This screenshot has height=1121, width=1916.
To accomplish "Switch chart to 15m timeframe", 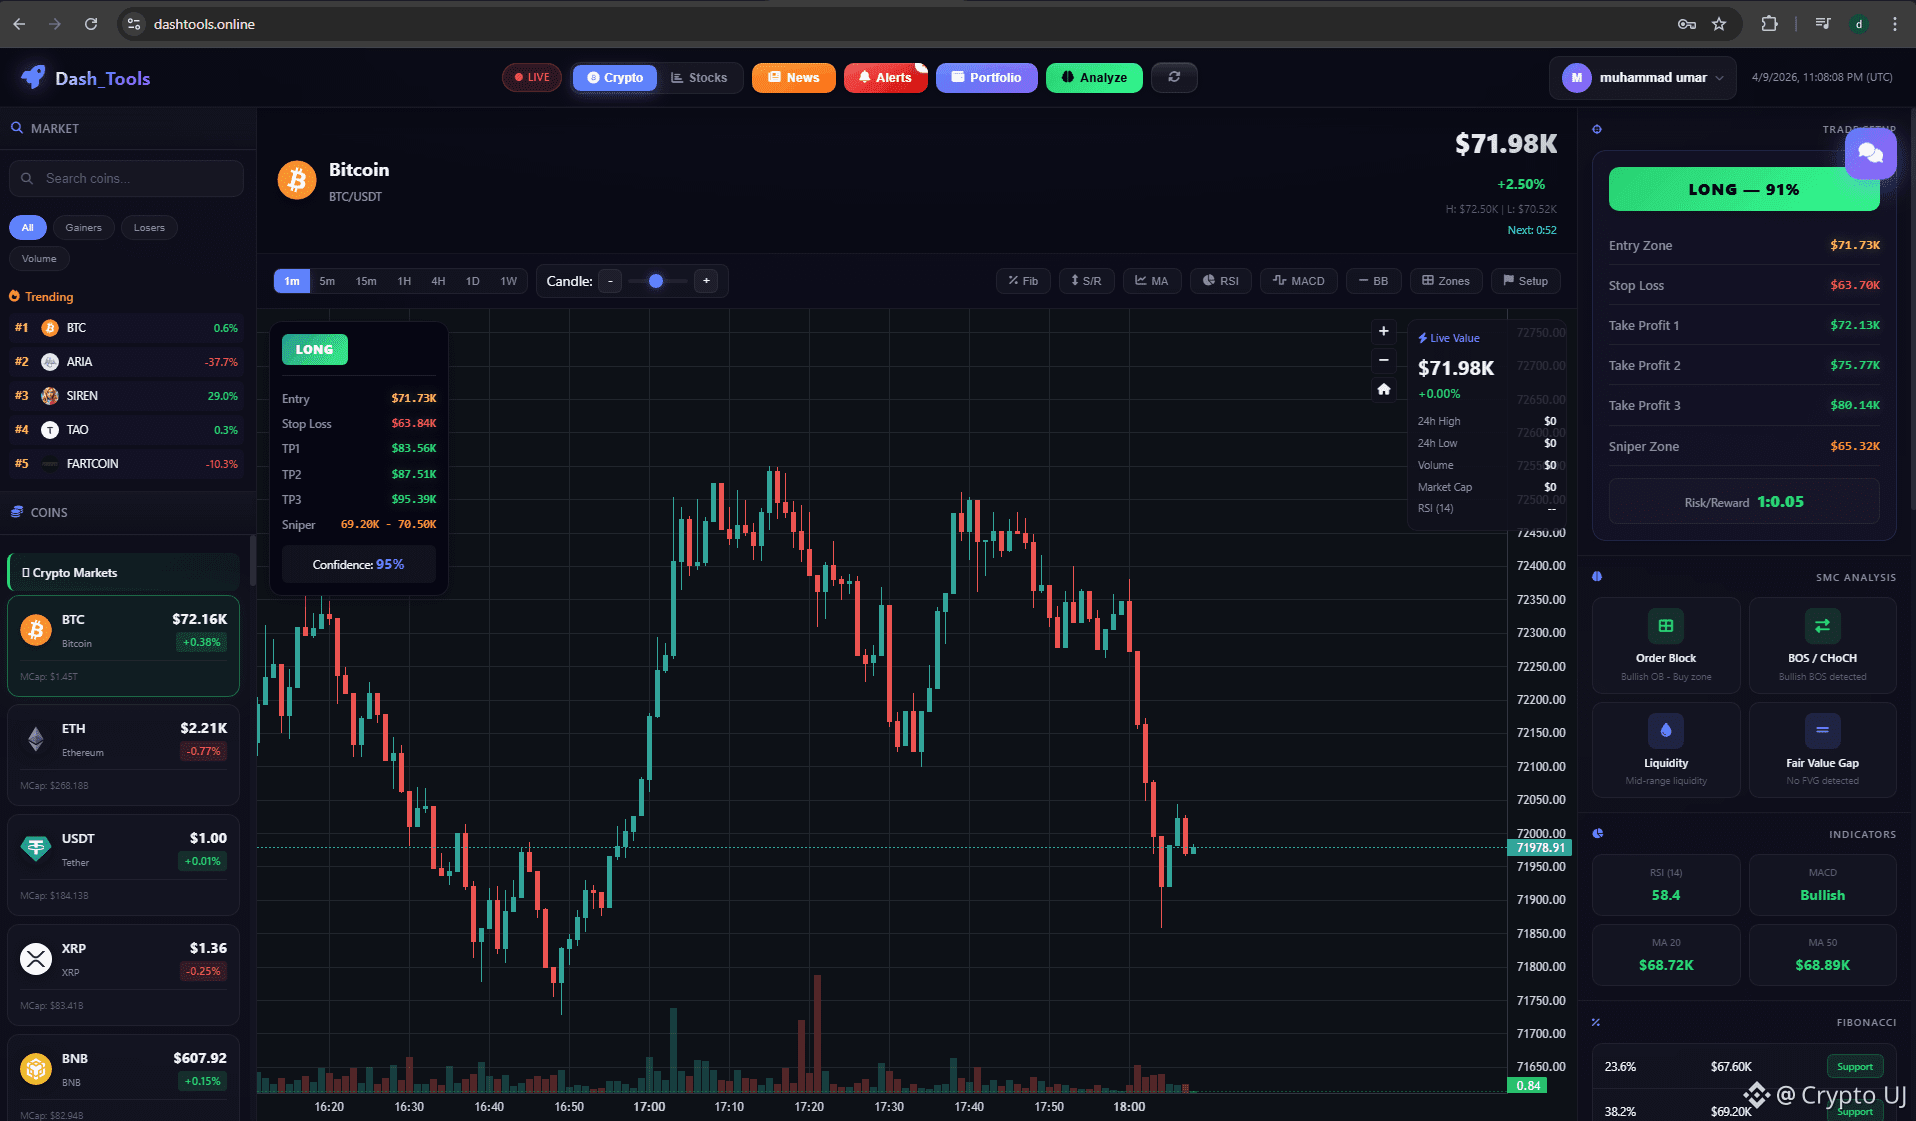I will pos(366,281).
